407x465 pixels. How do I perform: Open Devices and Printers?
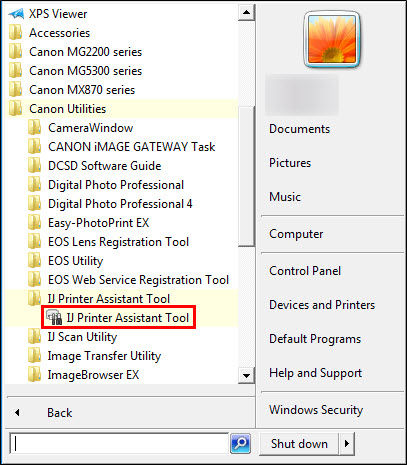322,305
